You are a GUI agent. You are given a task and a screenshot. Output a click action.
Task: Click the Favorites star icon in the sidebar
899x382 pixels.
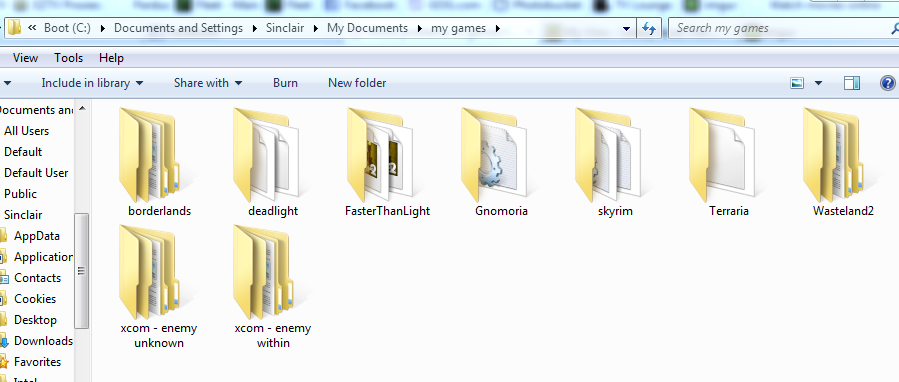point(4,362)
